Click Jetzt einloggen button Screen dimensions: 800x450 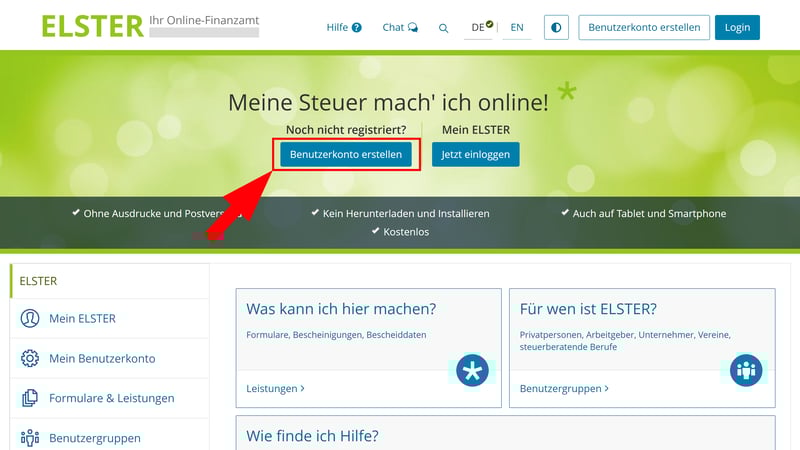click(x=476, y=154)
